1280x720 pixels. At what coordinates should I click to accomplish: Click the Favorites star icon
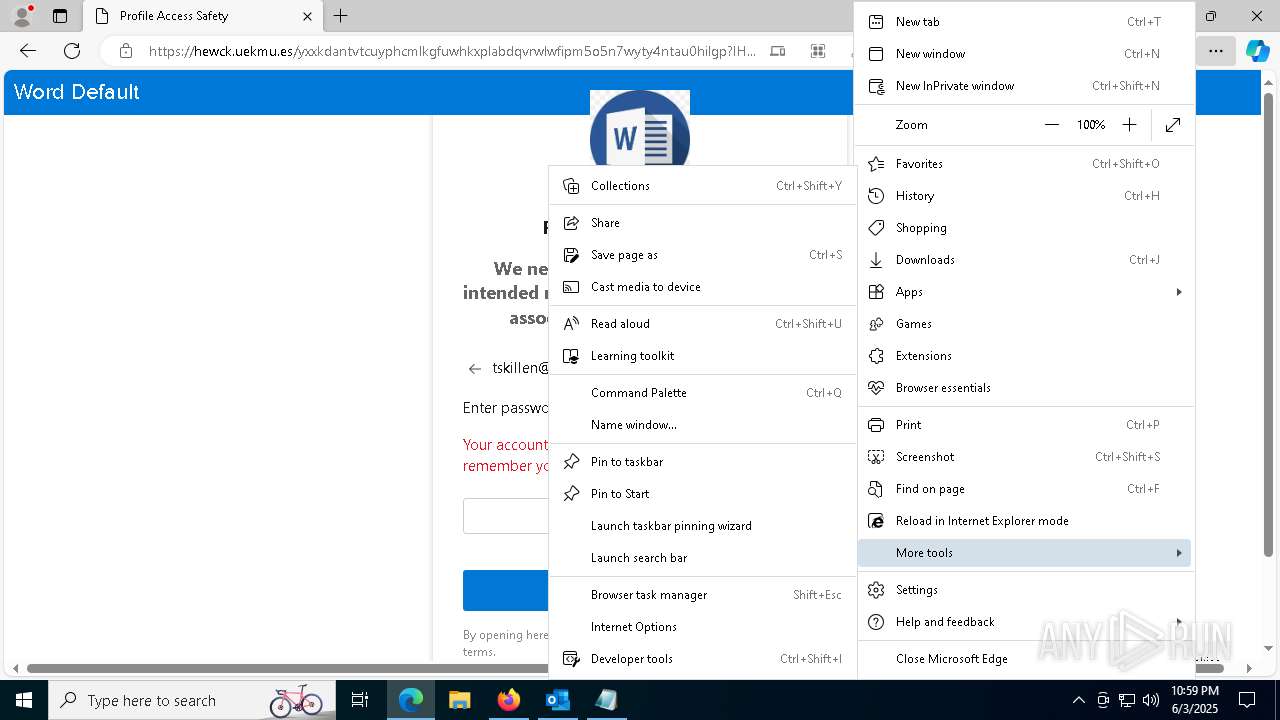coord(876,164)
